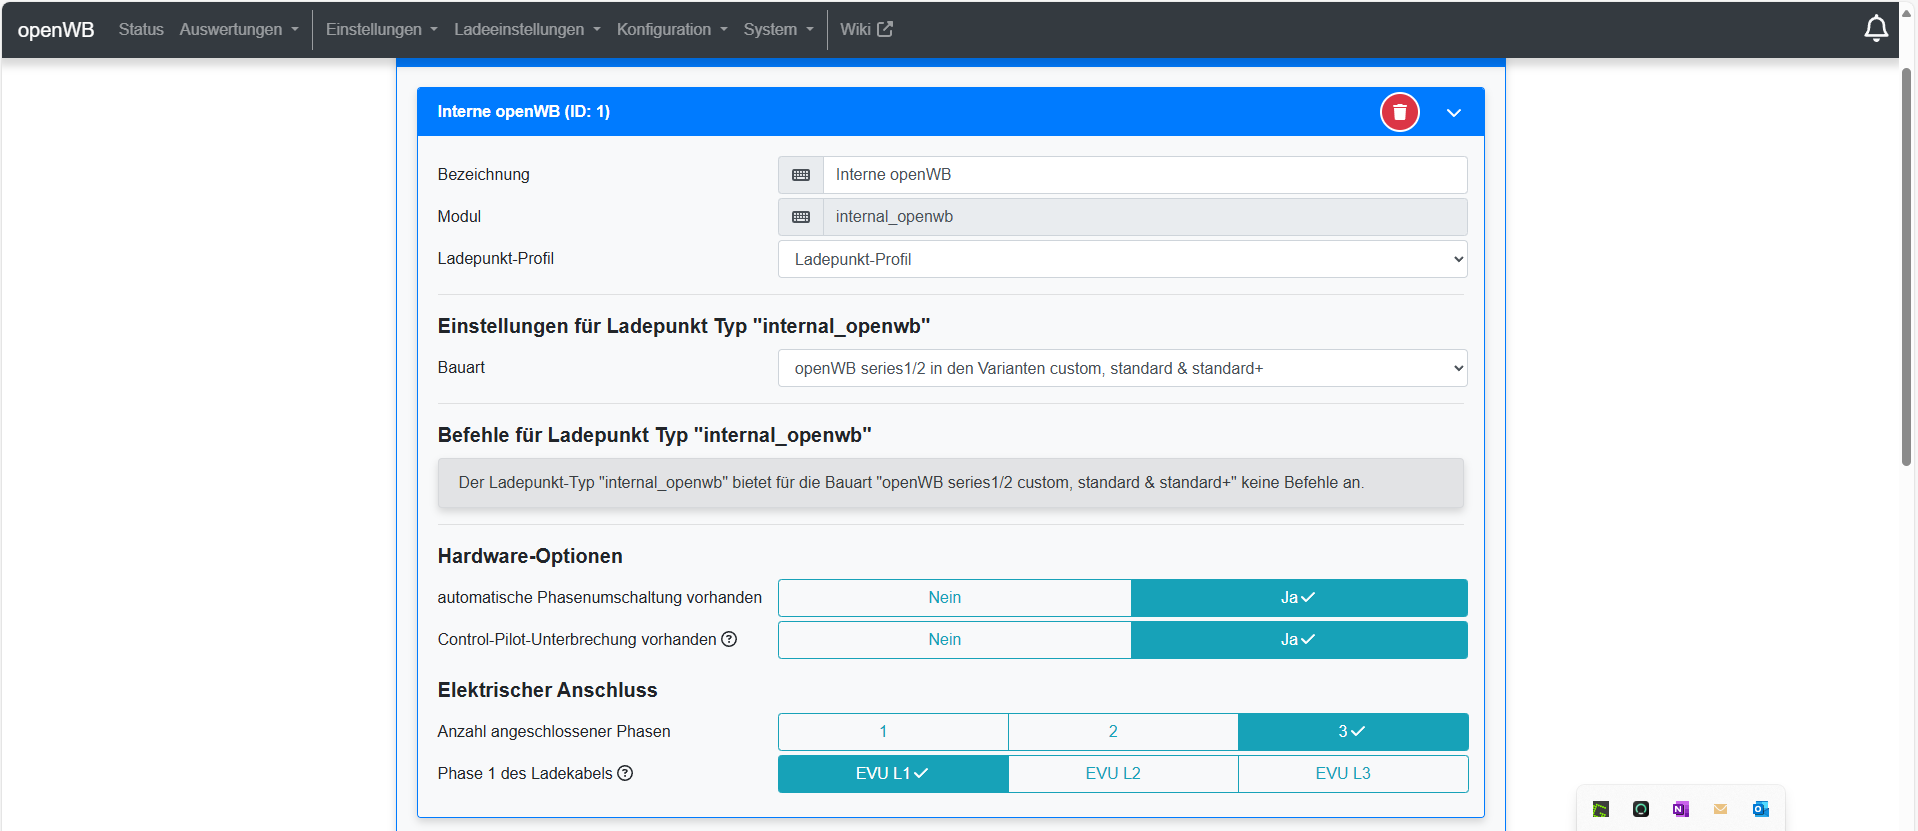1918x831 pixels.
Task: Select 2 angeschlossene Phasen
Action: tap(1123, 732)
